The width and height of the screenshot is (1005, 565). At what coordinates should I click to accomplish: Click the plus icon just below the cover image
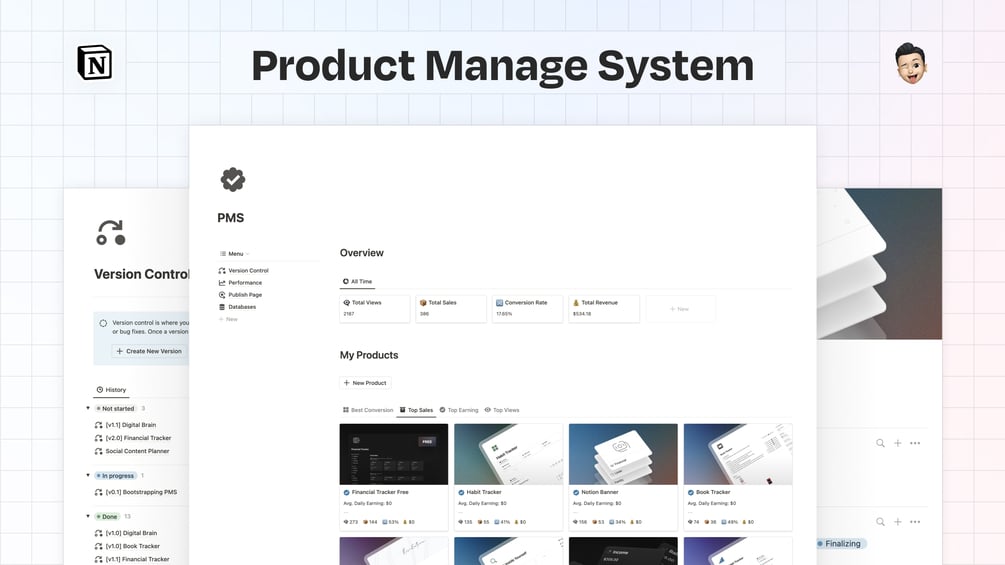tap(897, 443)
